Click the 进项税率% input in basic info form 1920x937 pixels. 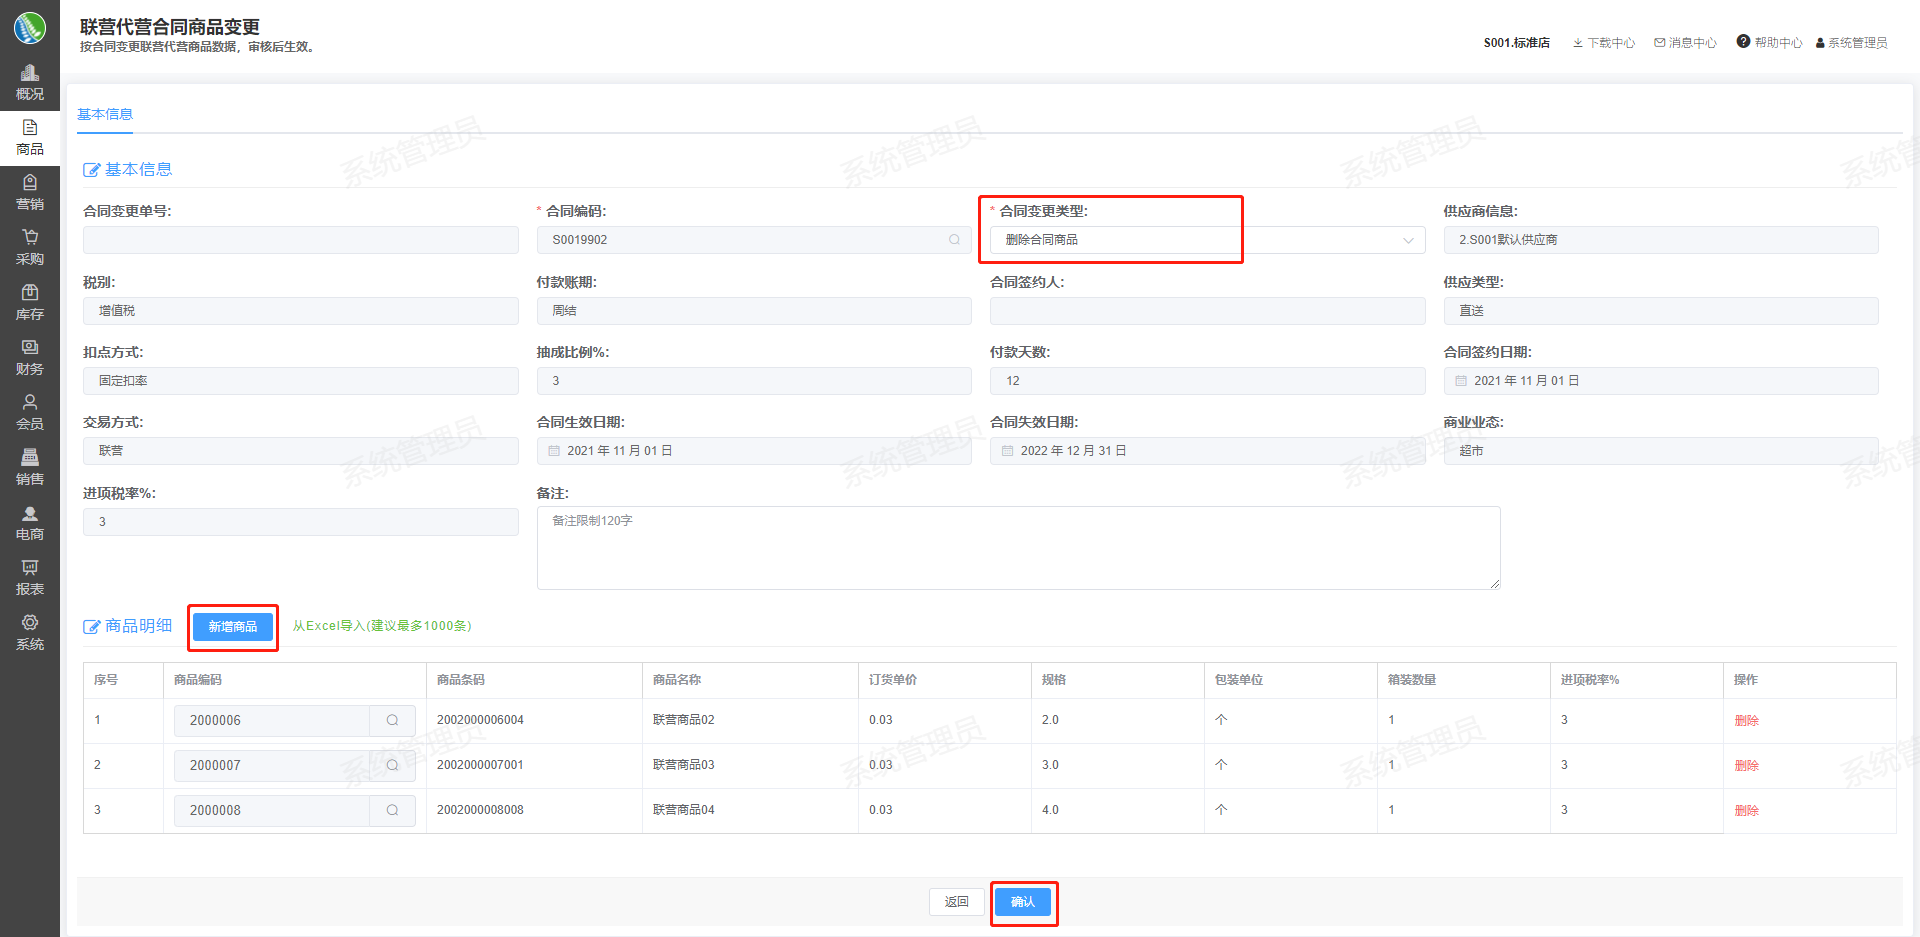point(301,522)
